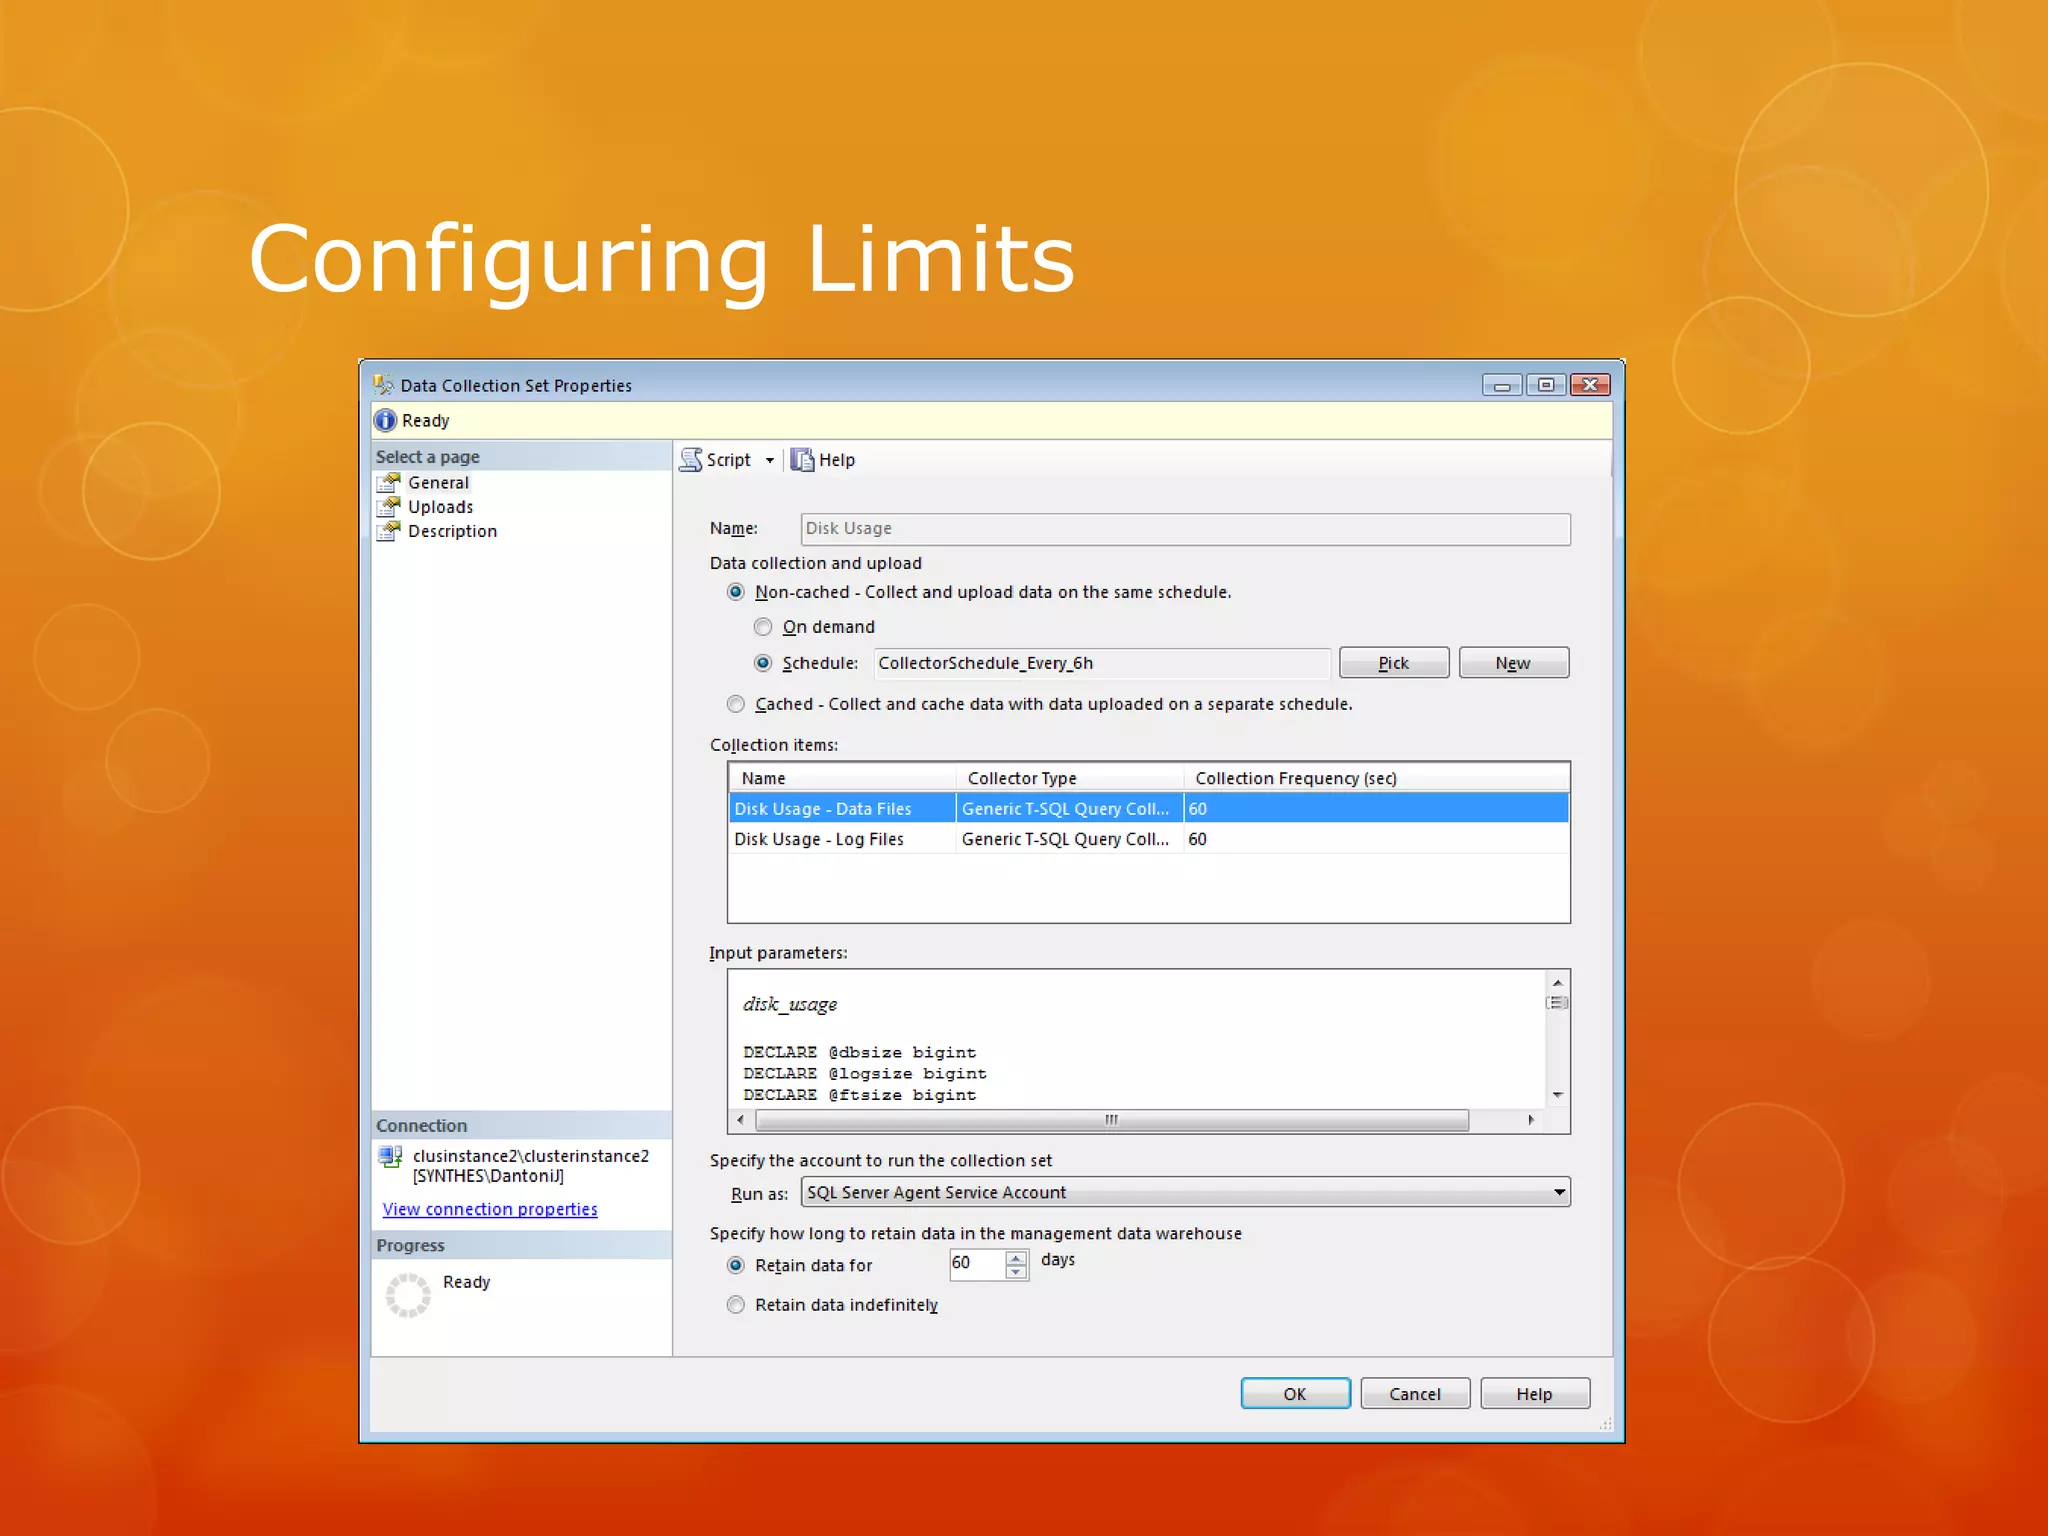Click the Description page icon
2048x1536 pixels.
click(x=388, y=531)
